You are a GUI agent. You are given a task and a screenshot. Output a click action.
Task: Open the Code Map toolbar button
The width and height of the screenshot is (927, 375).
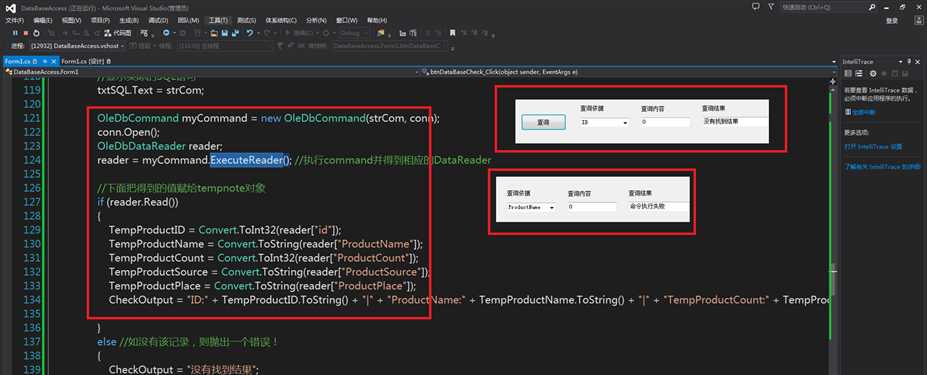[x=118, y=33]
